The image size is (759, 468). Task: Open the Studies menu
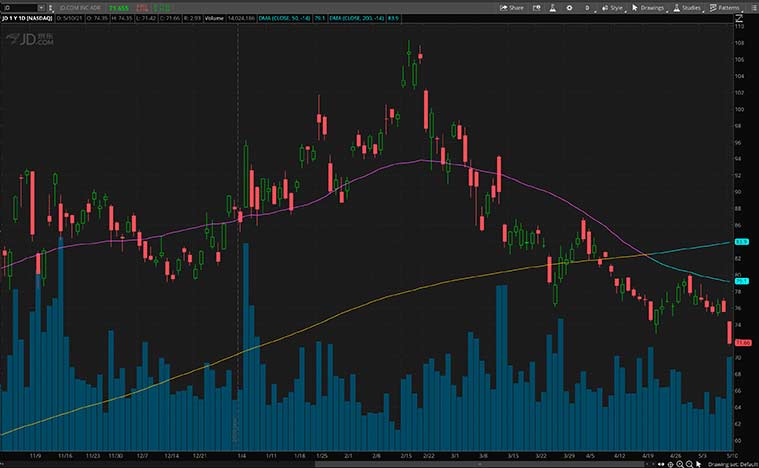point(687,7)
